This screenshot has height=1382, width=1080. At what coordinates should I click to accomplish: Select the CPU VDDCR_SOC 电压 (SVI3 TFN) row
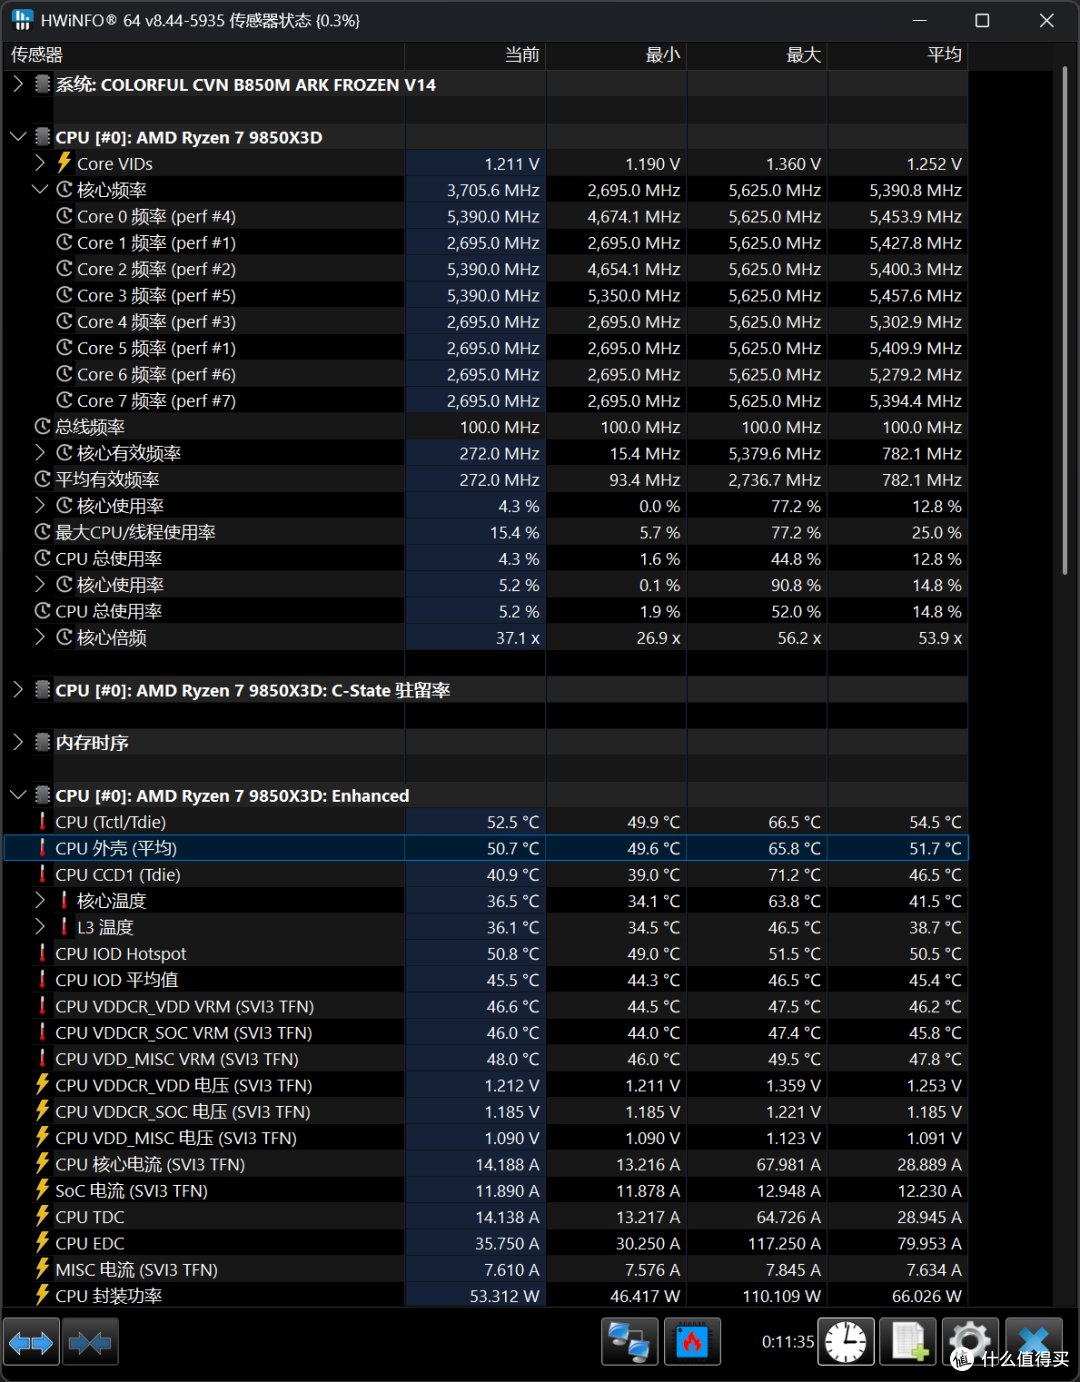click(x=486, y=1111)
